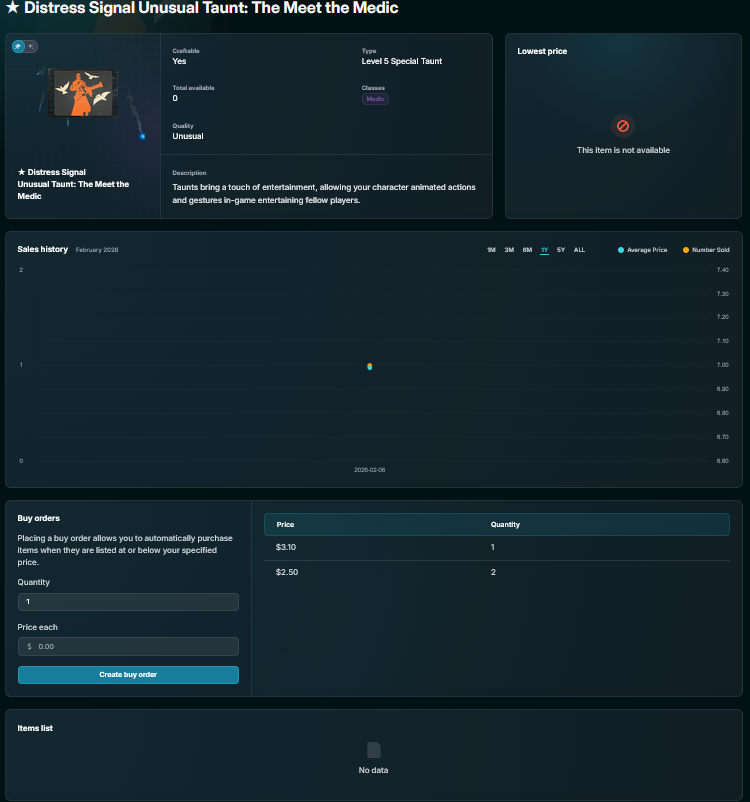Click the No data document icon
Viewport: 750px width, 802px height.
373,750
